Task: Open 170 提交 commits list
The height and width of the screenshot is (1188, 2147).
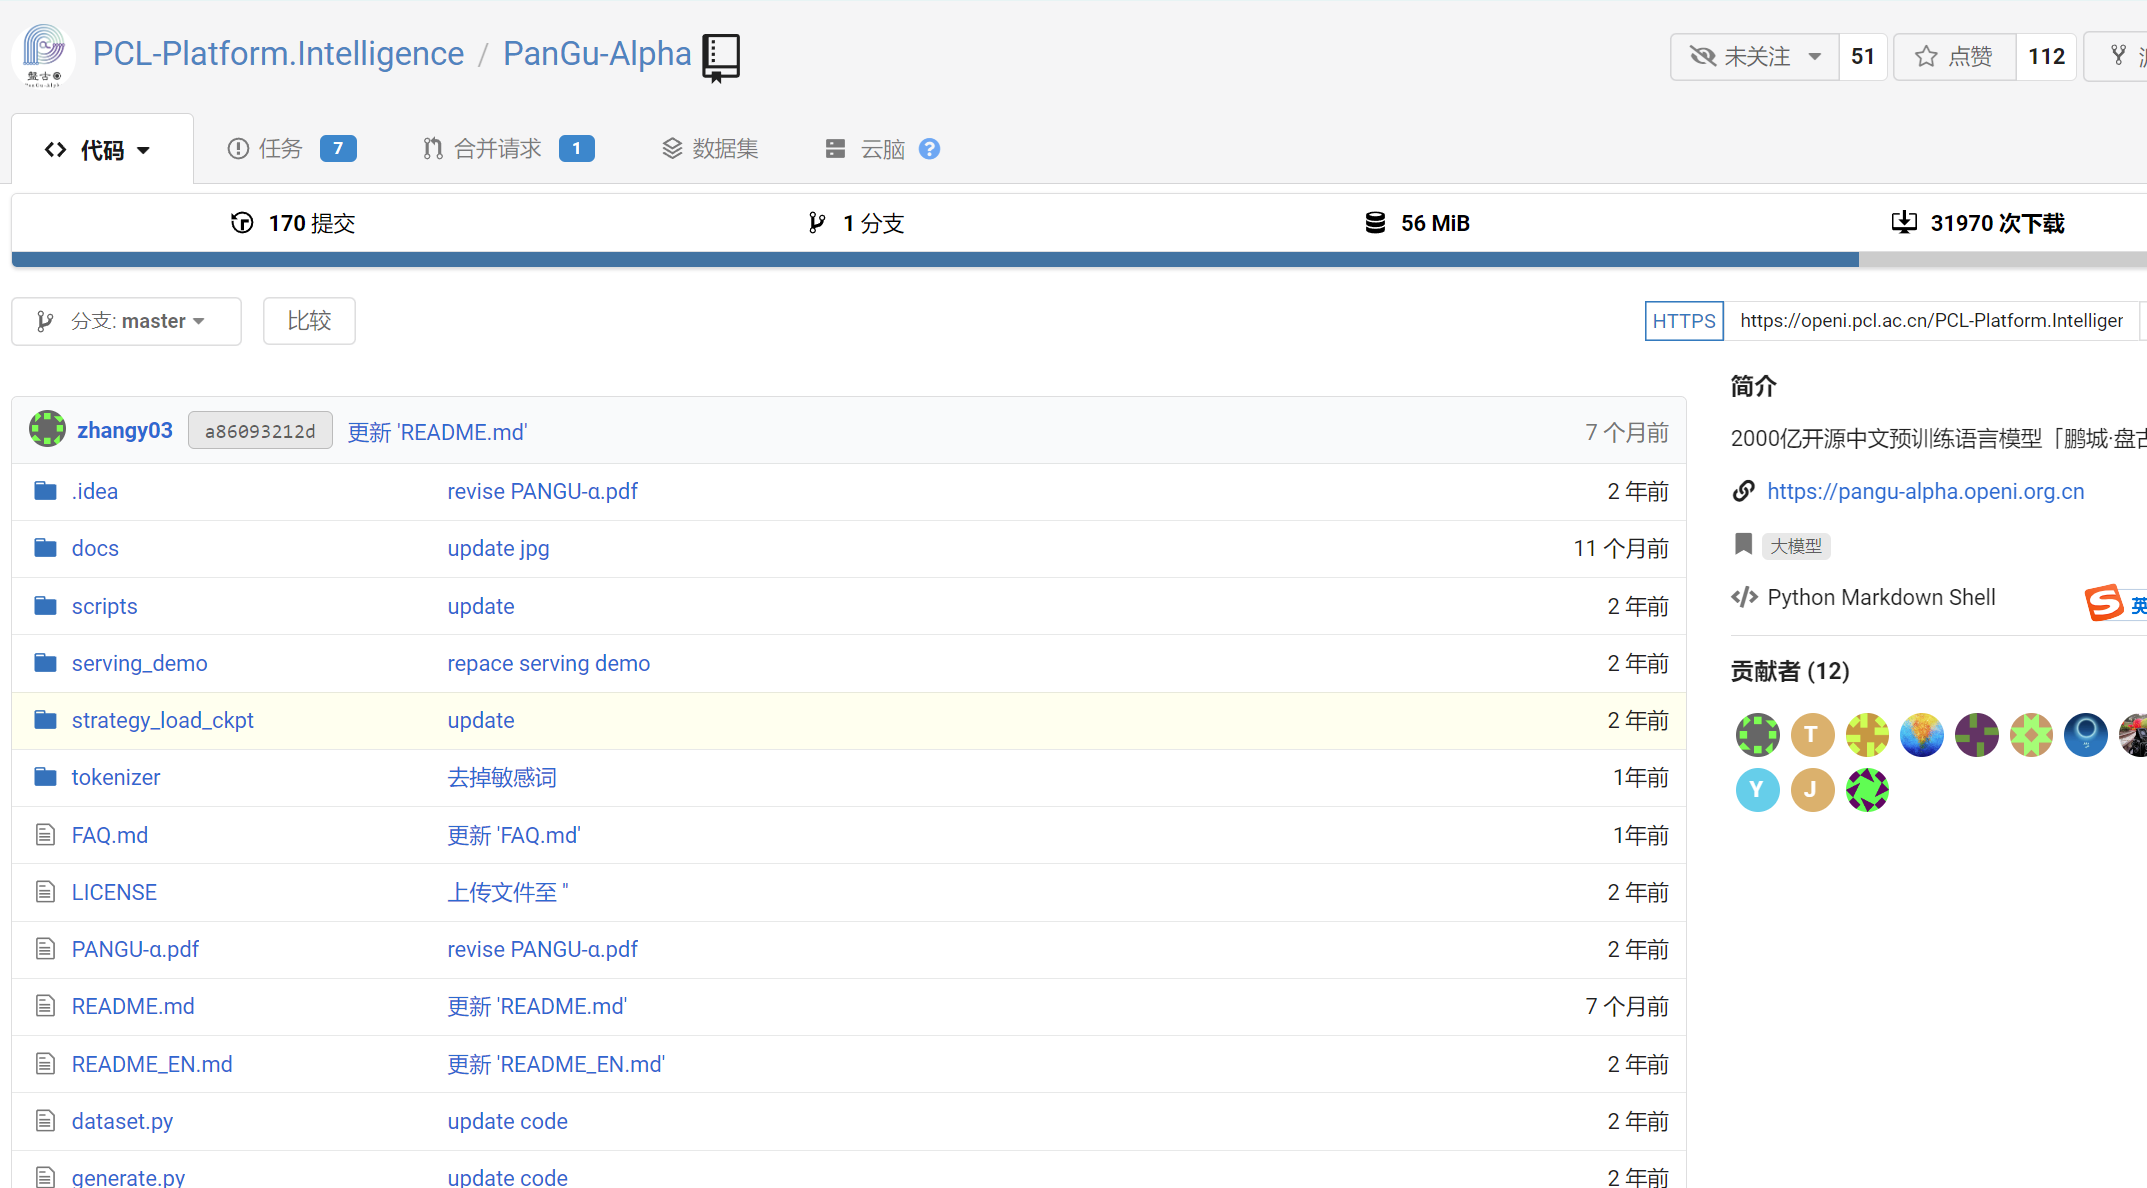Action: click(293, 223)
